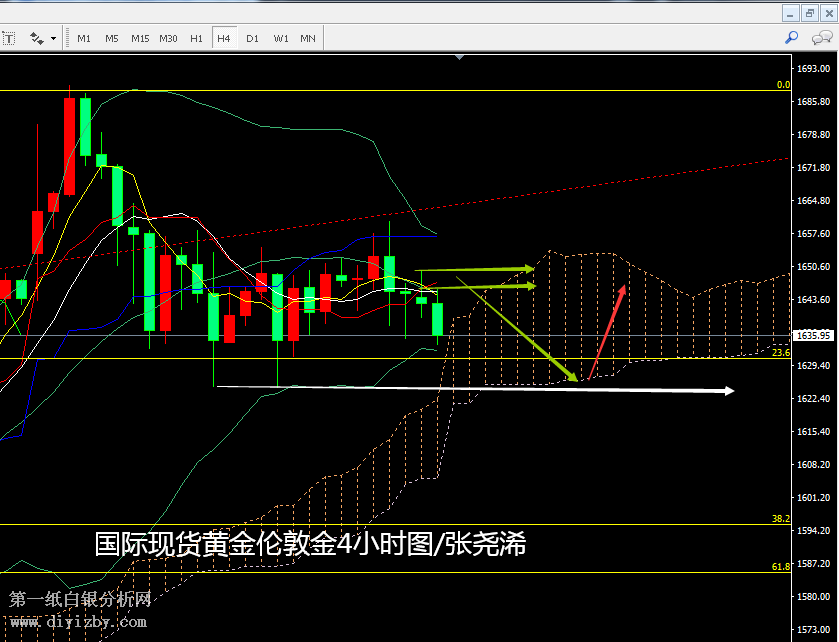Click the chart shift triangle marker
Image resolution: width=839 pixels, height=642 pixels.
[x=459, y=57]
